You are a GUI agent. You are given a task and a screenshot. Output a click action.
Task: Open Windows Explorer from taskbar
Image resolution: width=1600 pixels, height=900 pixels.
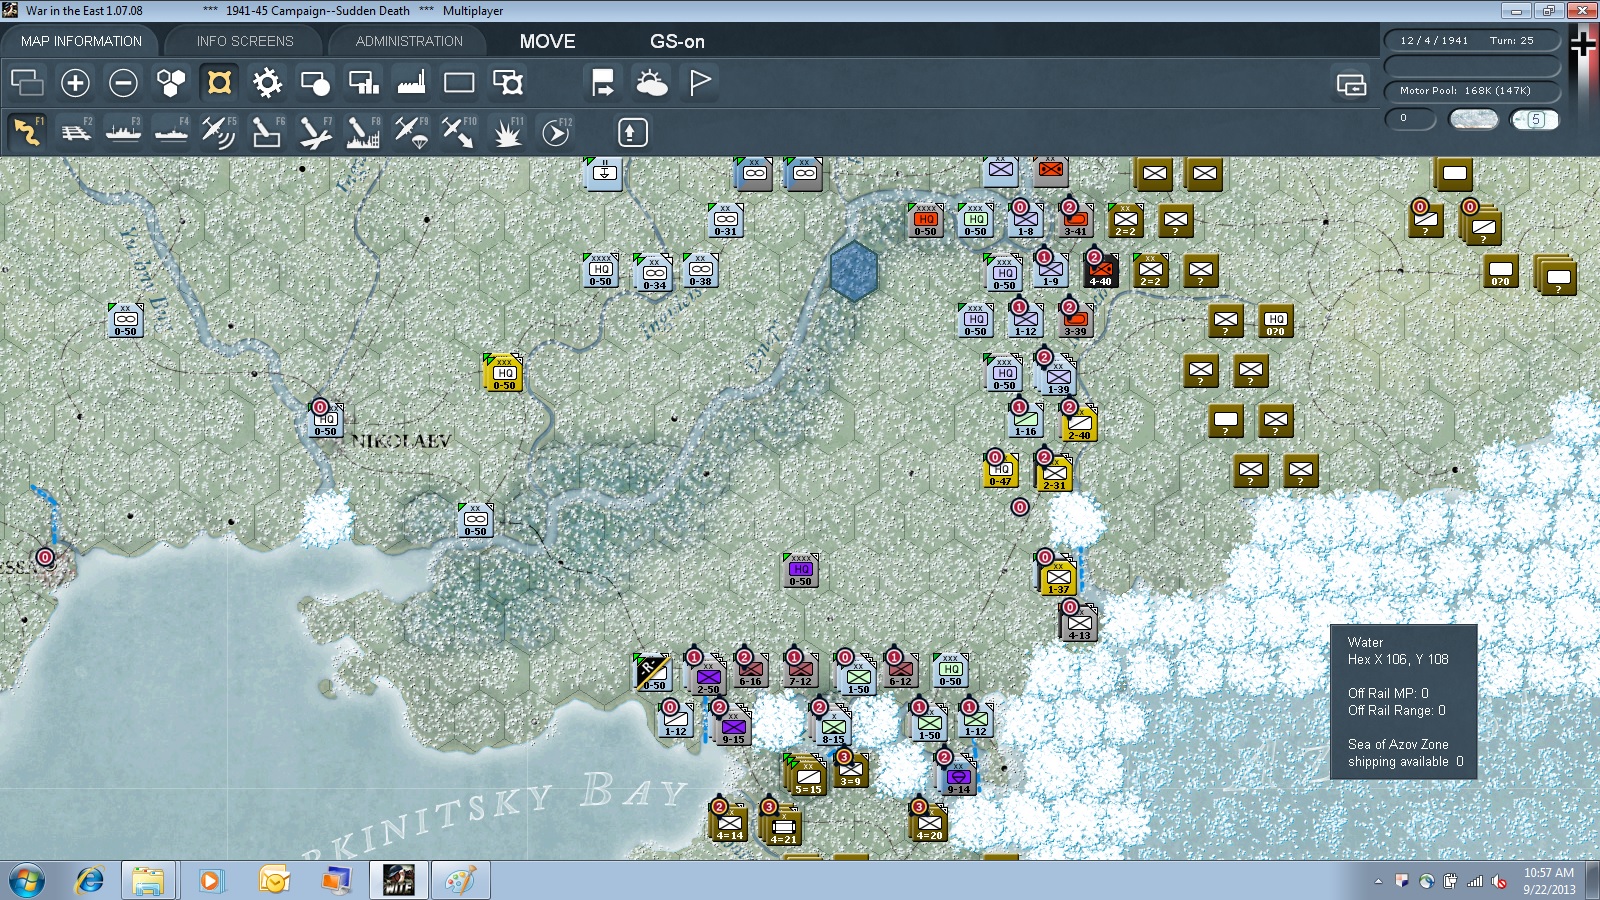tap(148, 881)
